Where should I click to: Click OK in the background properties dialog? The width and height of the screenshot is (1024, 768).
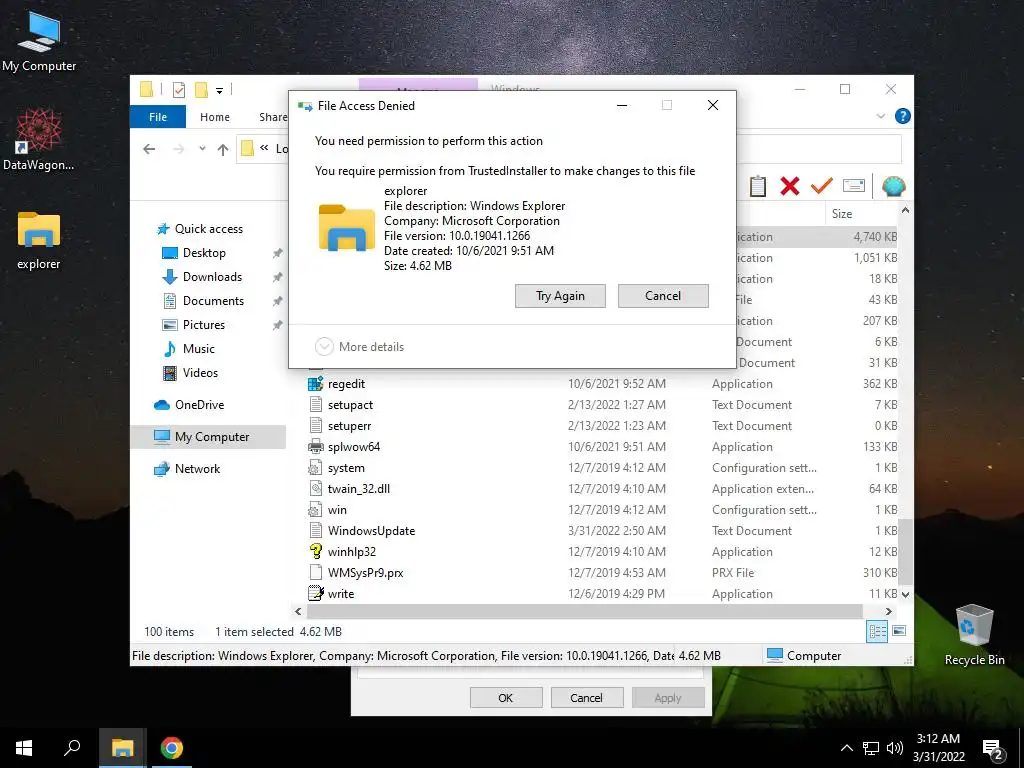click(x=505, y=697)
